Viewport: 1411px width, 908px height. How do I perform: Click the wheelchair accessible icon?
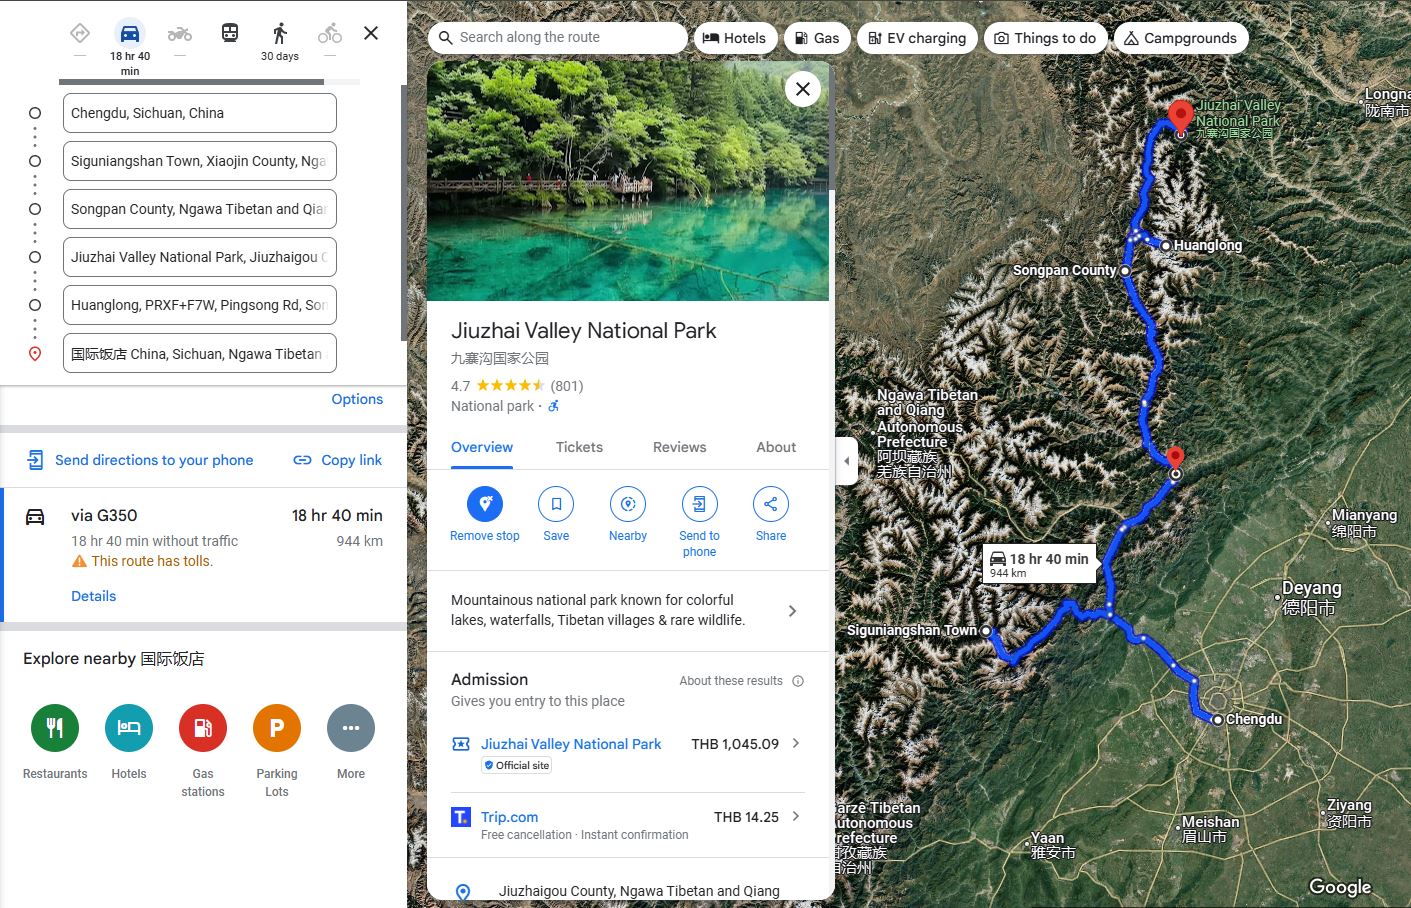(553, 406)
